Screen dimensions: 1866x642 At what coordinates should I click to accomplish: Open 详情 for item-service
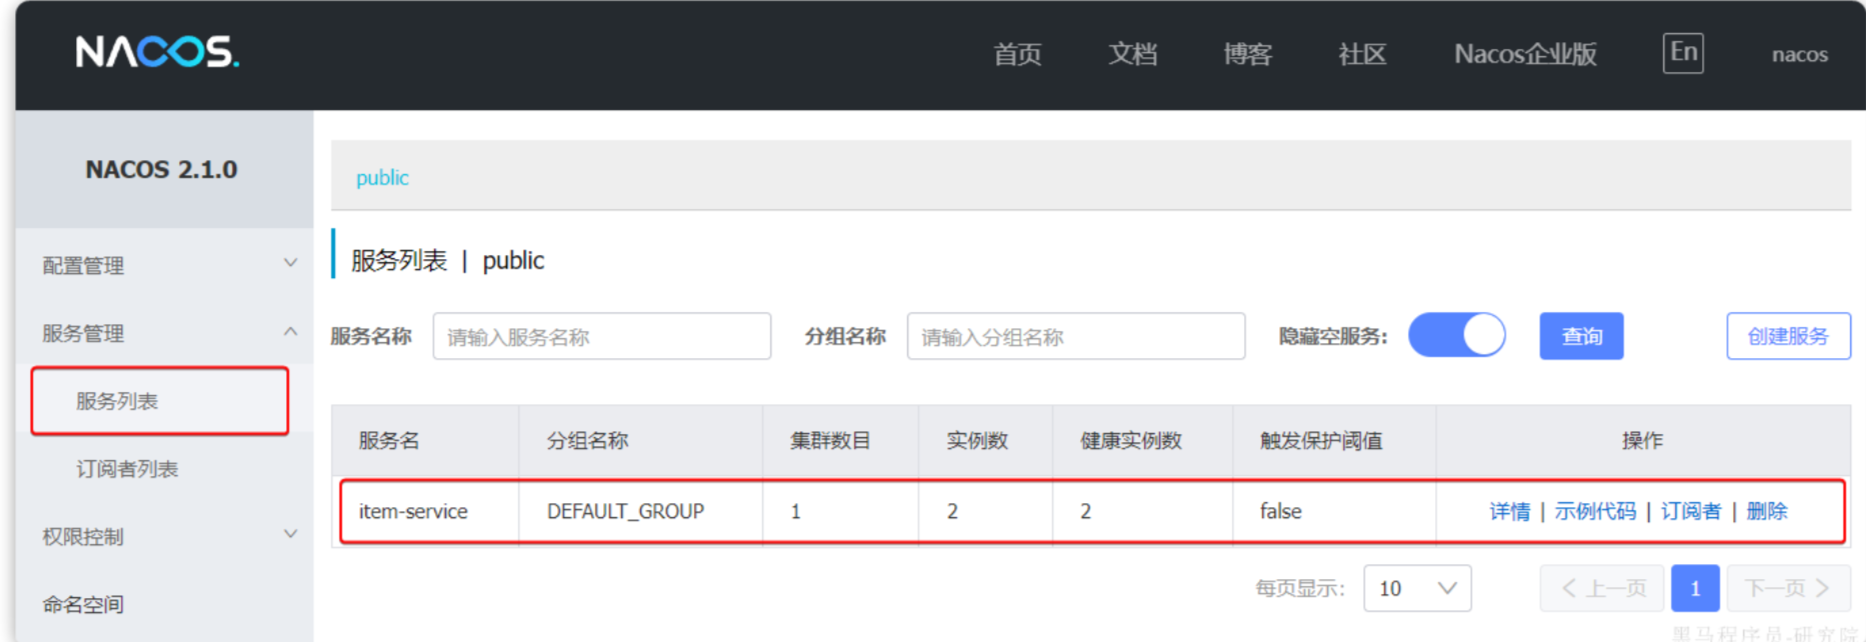tap(1509, 511)
